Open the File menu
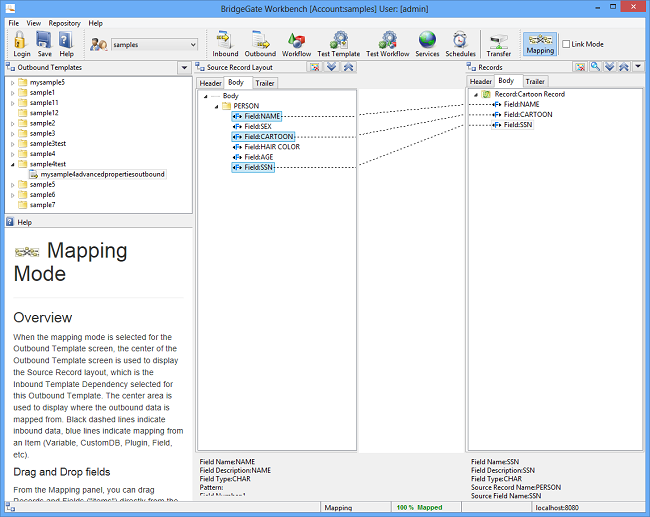This screenshot has height=517, width=650. tap(14, 23)
